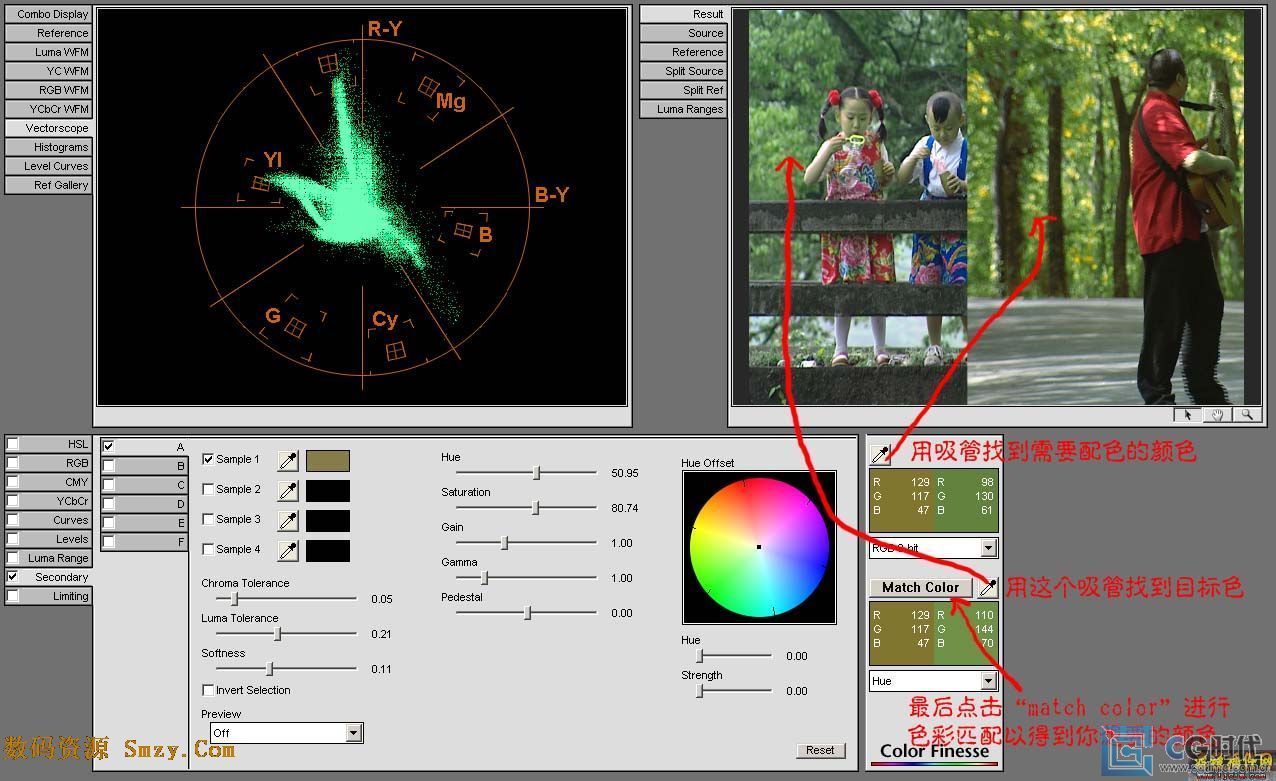The image size is (1276, 781).
Task: Uncheck the Sample 1 checkbox
Action: point(208,460)
